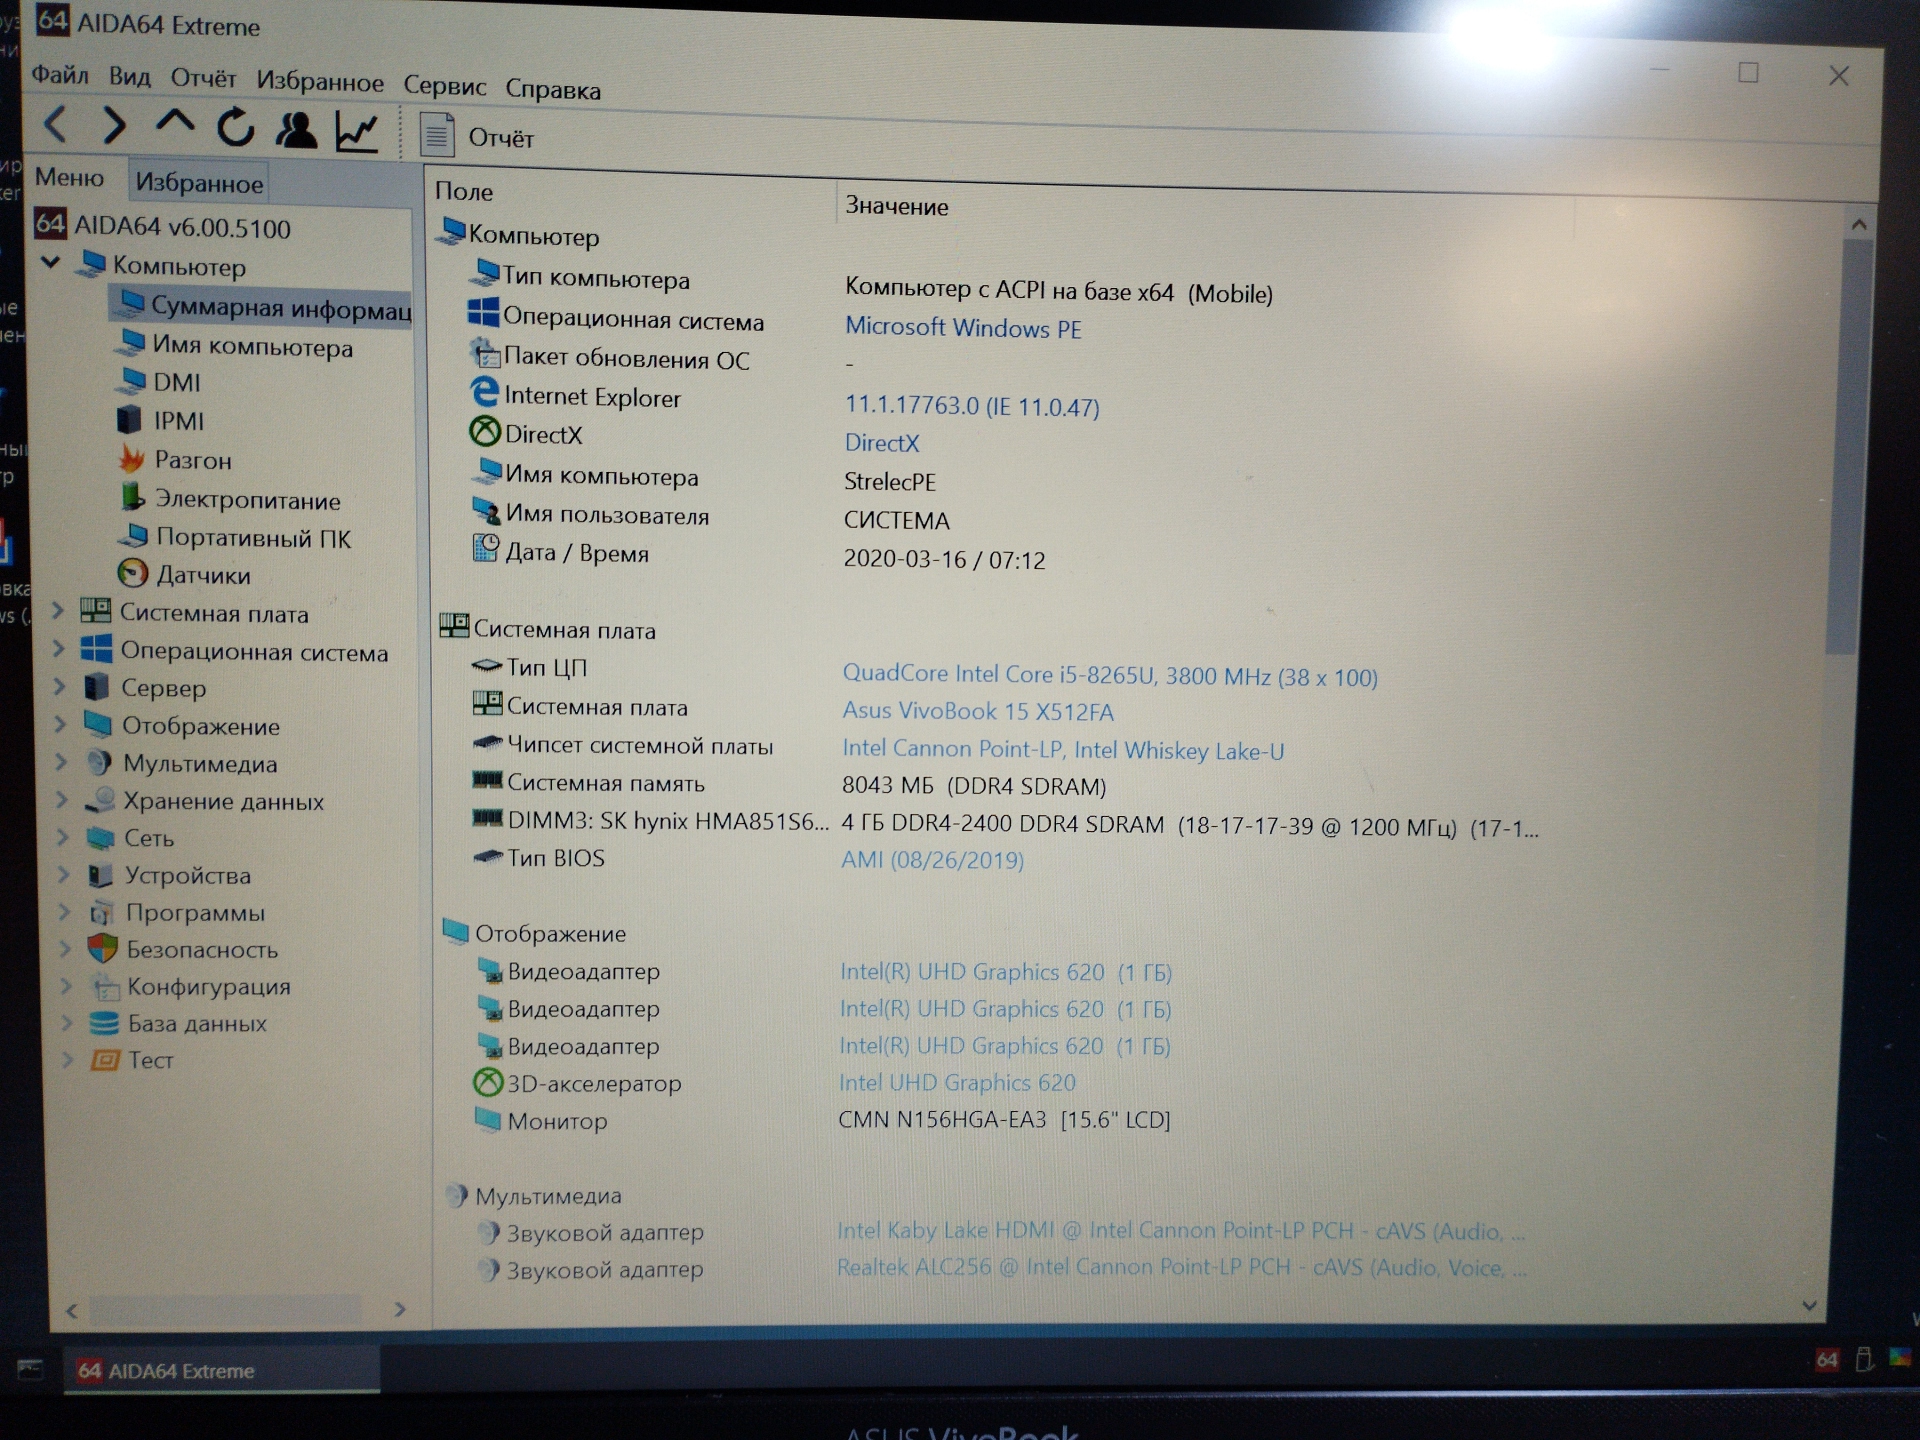Expand the Системная плата tree node
The height and width of the screenshot is (1440, 1920).
58,610
